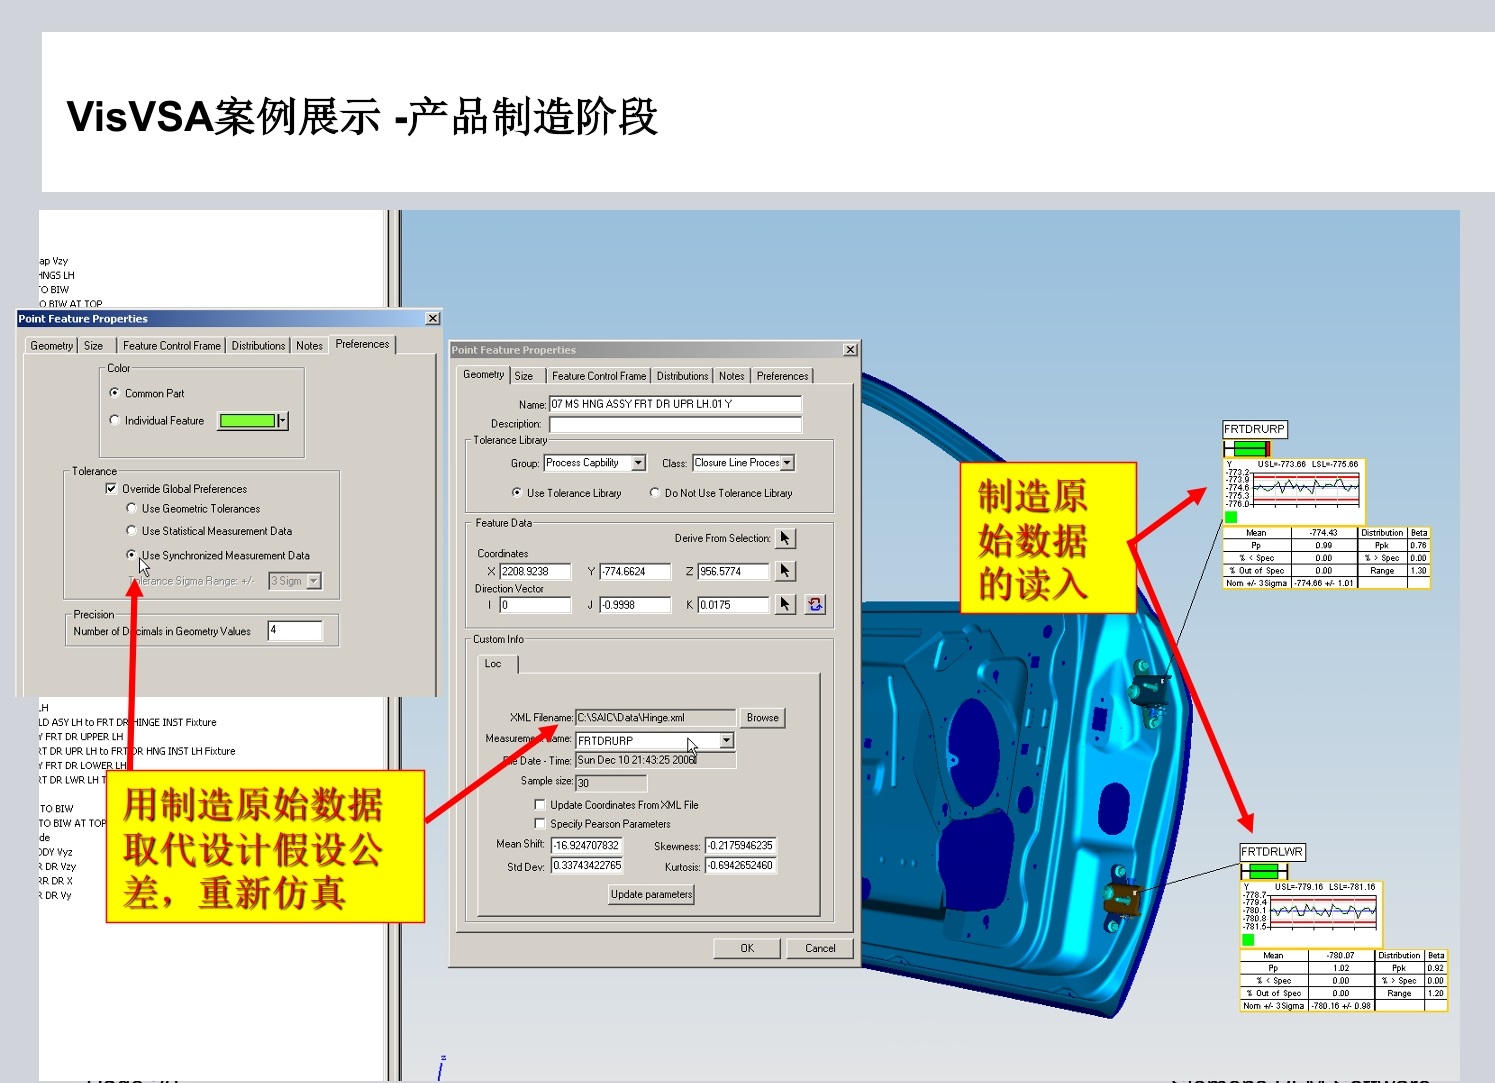Click the Name field containing 07 MS HNG ASSY
Viewport: 1495px width, 1083px height.
675,404
